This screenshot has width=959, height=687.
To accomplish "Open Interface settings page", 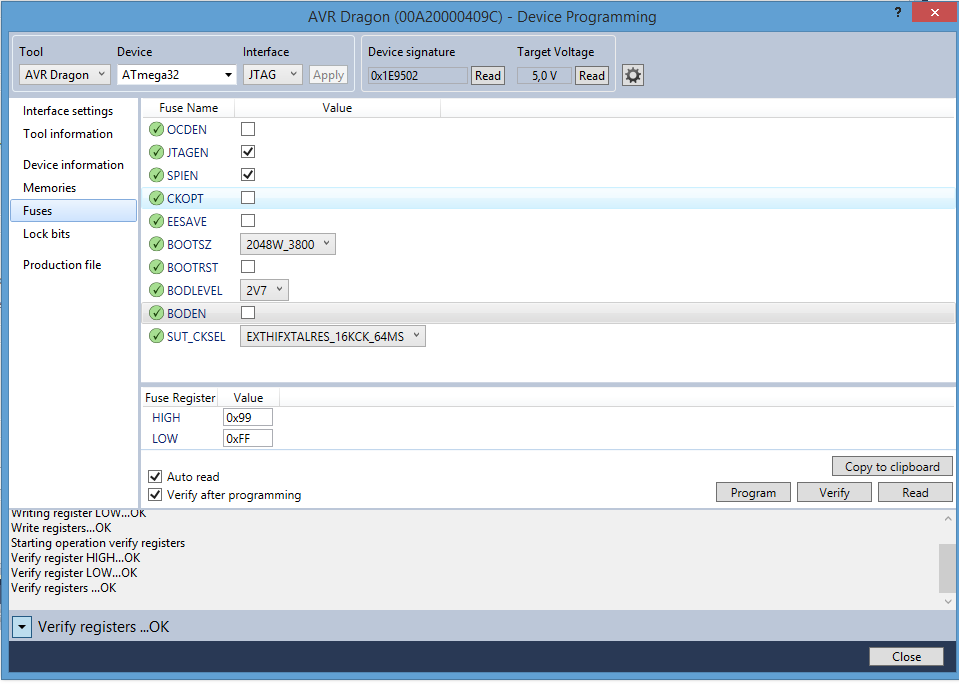I will (x=68, y=111).
